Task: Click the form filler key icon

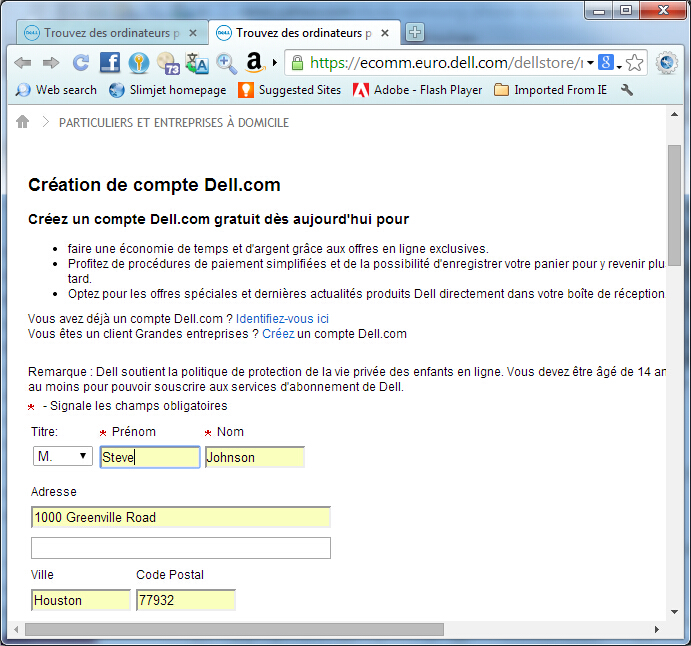Action: (x=139, y=63)
